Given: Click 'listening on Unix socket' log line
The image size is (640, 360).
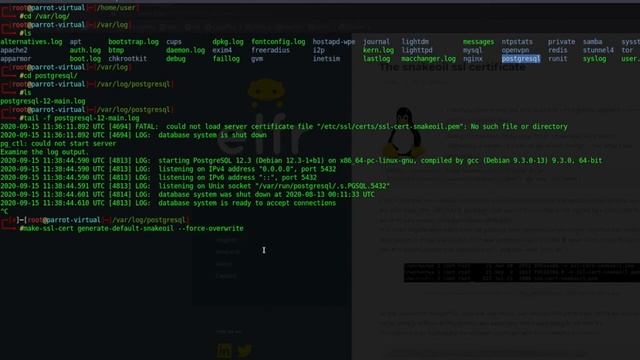Looking at the screenshot, I should tap(195, 186).
